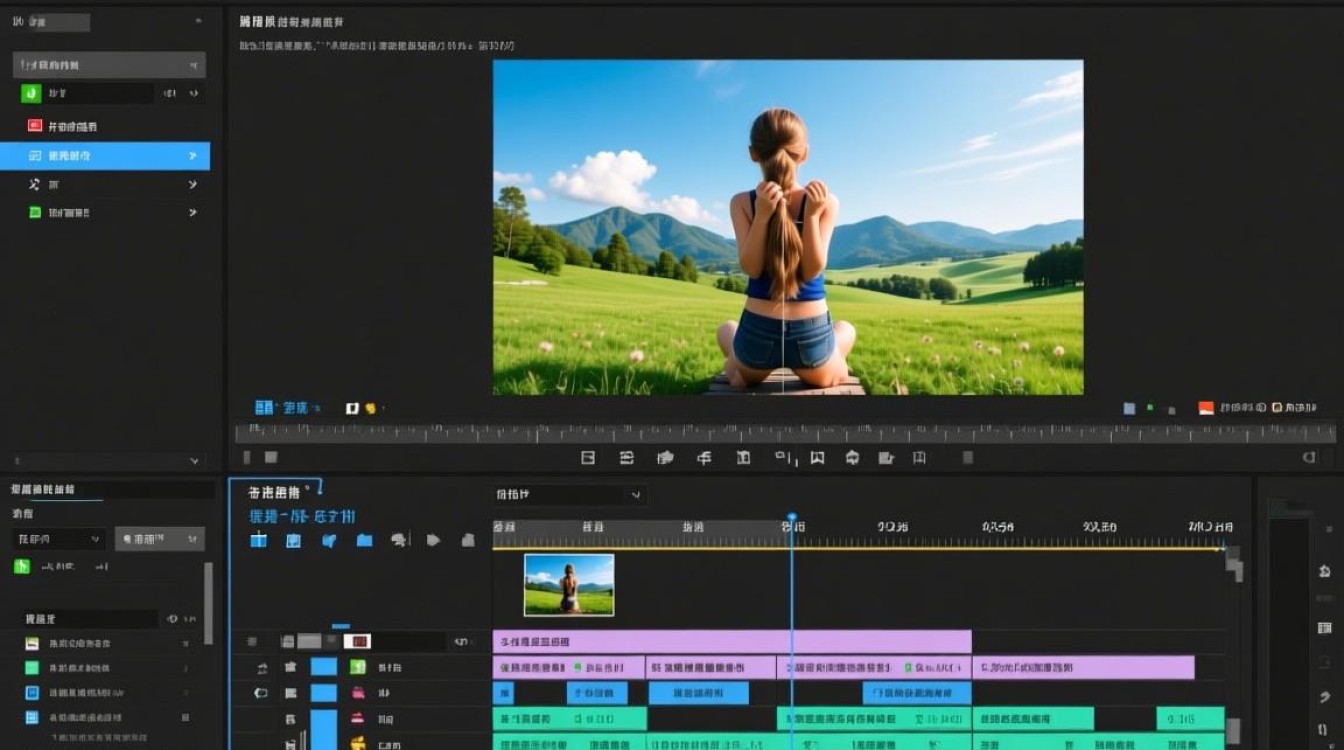
Task: Click the gray arrow-shaped icon in the timeline toolbar
Action: 433,540
